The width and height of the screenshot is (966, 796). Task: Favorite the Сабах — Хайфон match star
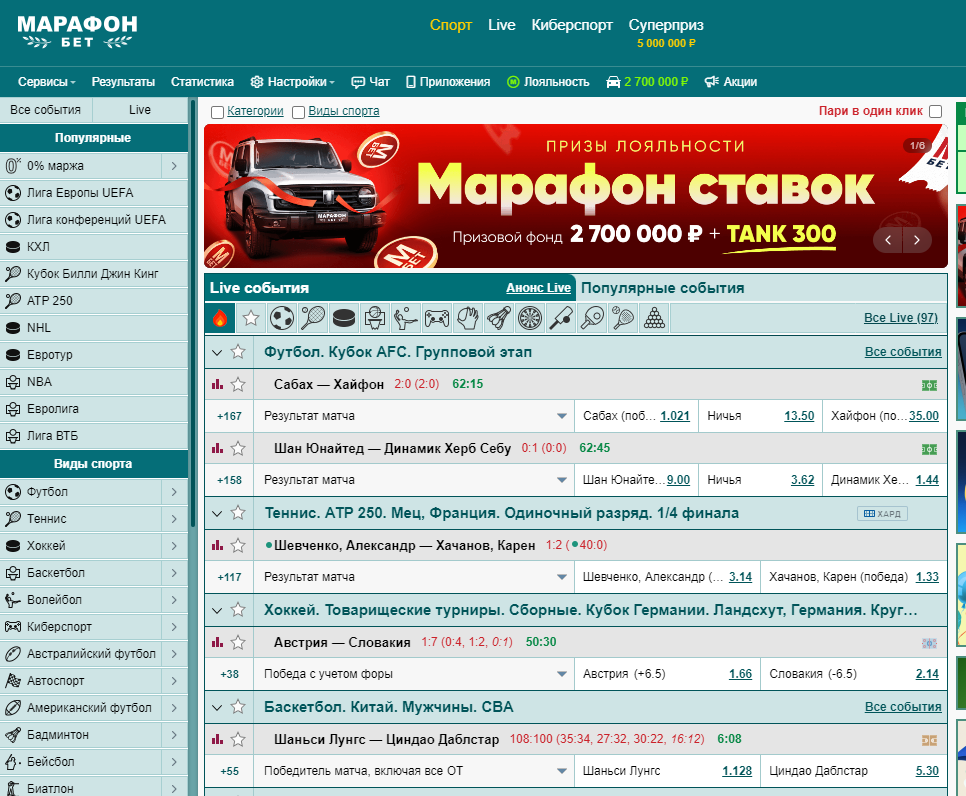click(238, 384)
